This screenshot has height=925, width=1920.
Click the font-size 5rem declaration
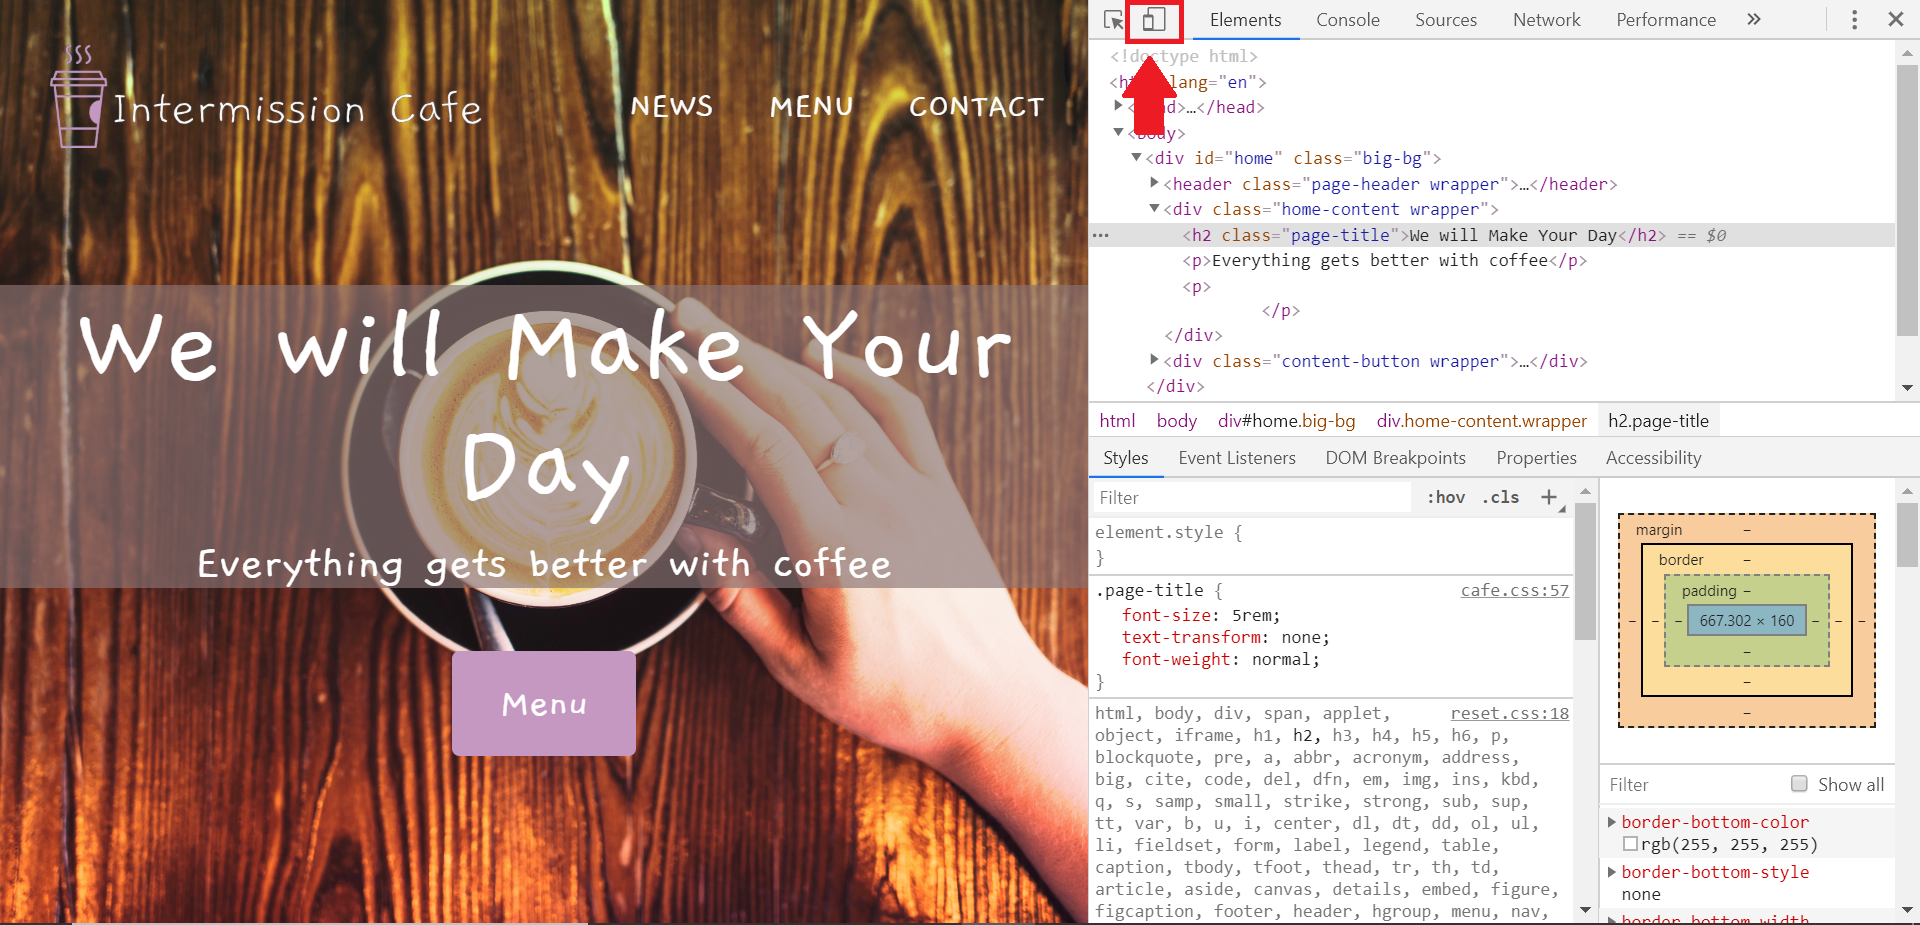pos(1200,615)
